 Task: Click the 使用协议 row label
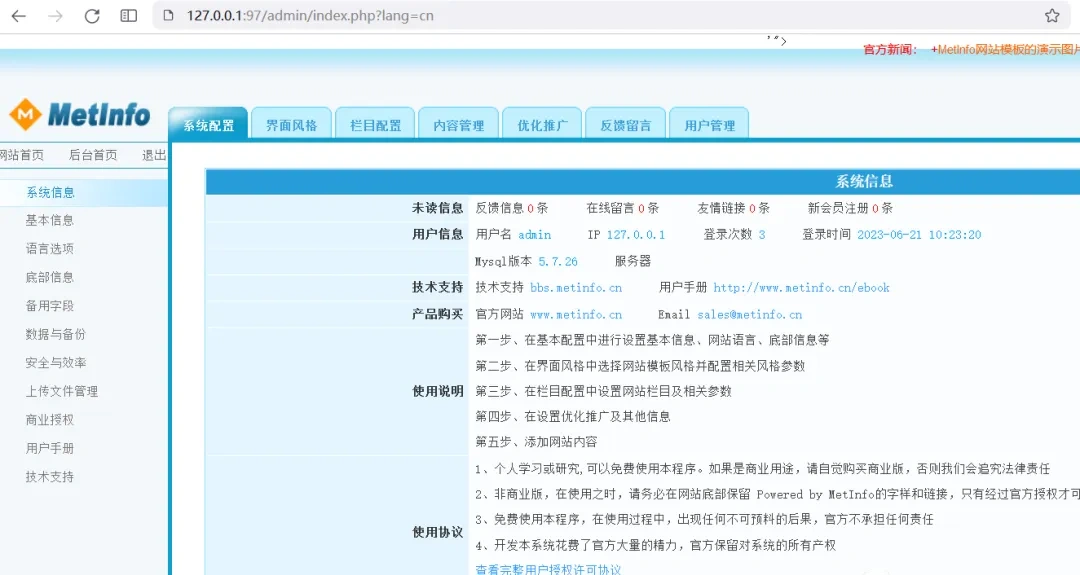pos(437,532)
